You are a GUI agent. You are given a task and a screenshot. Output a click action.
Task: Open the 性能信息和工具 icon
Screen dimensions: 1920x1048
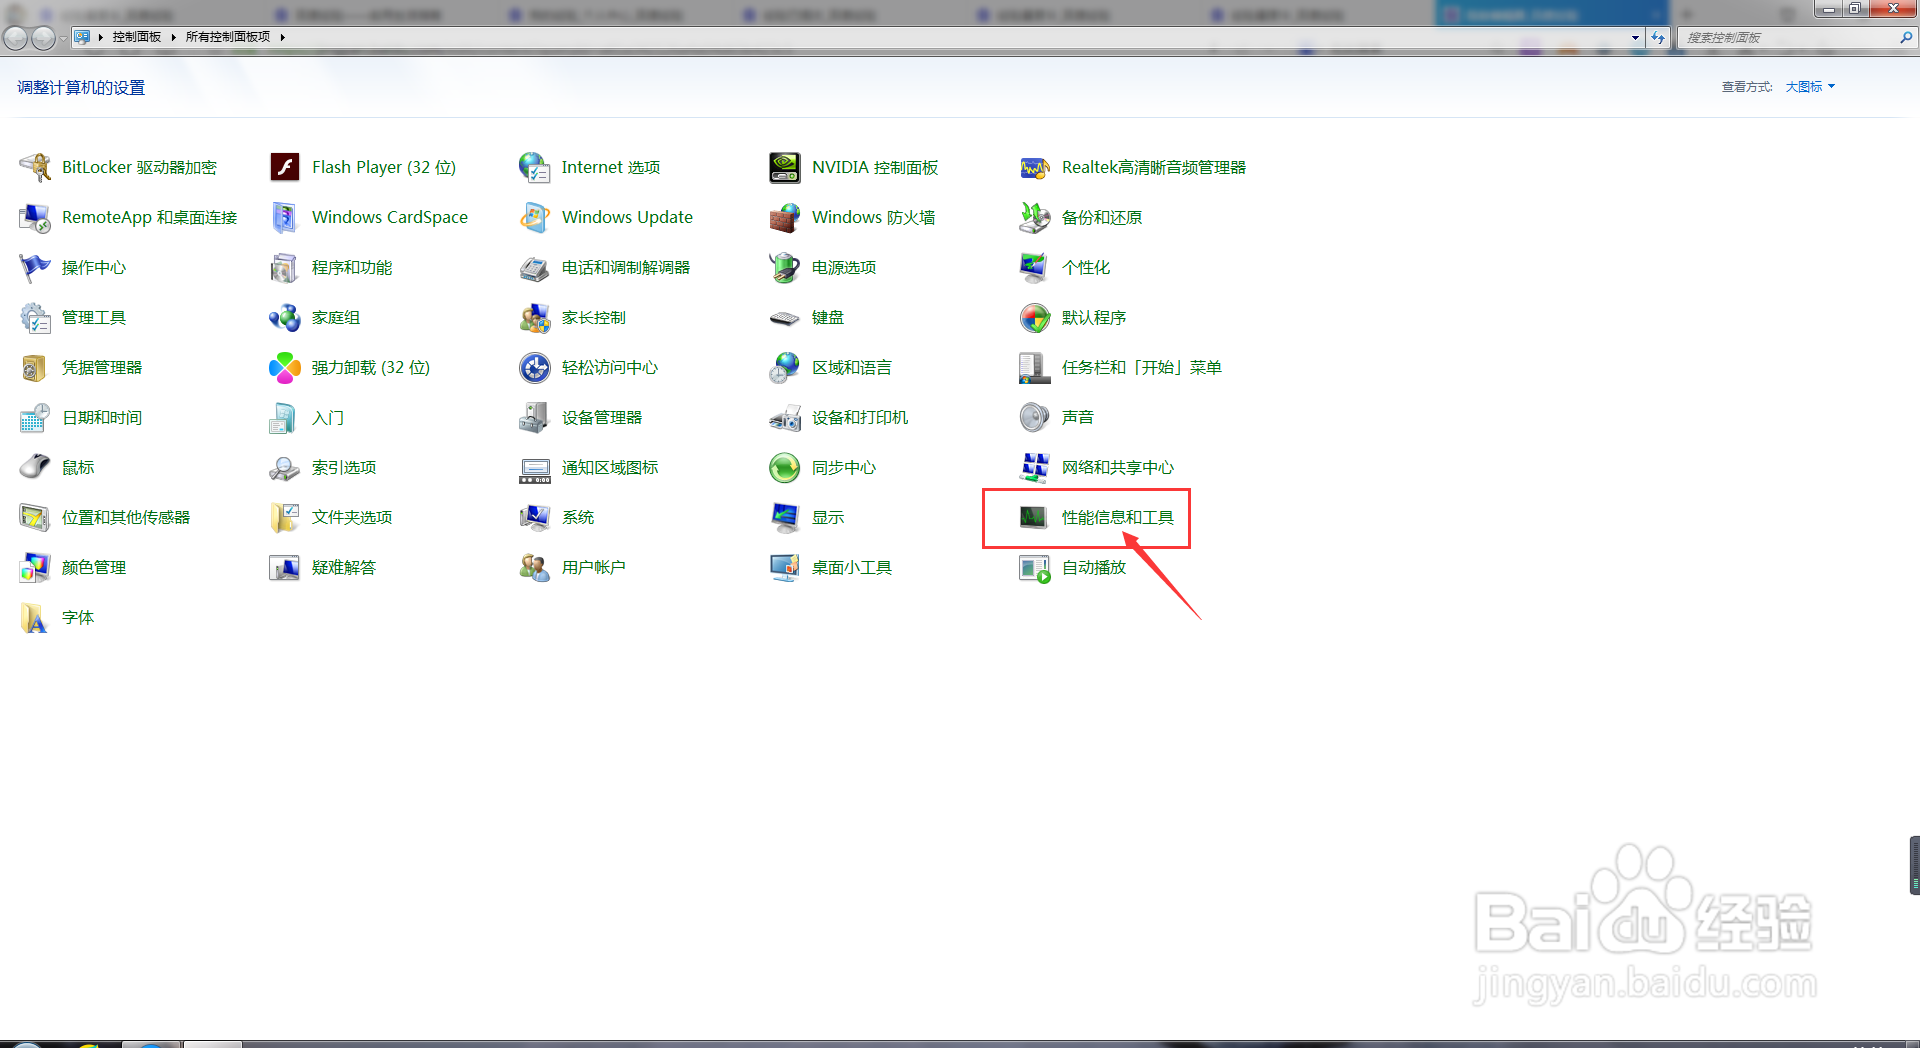point(1035,517)
